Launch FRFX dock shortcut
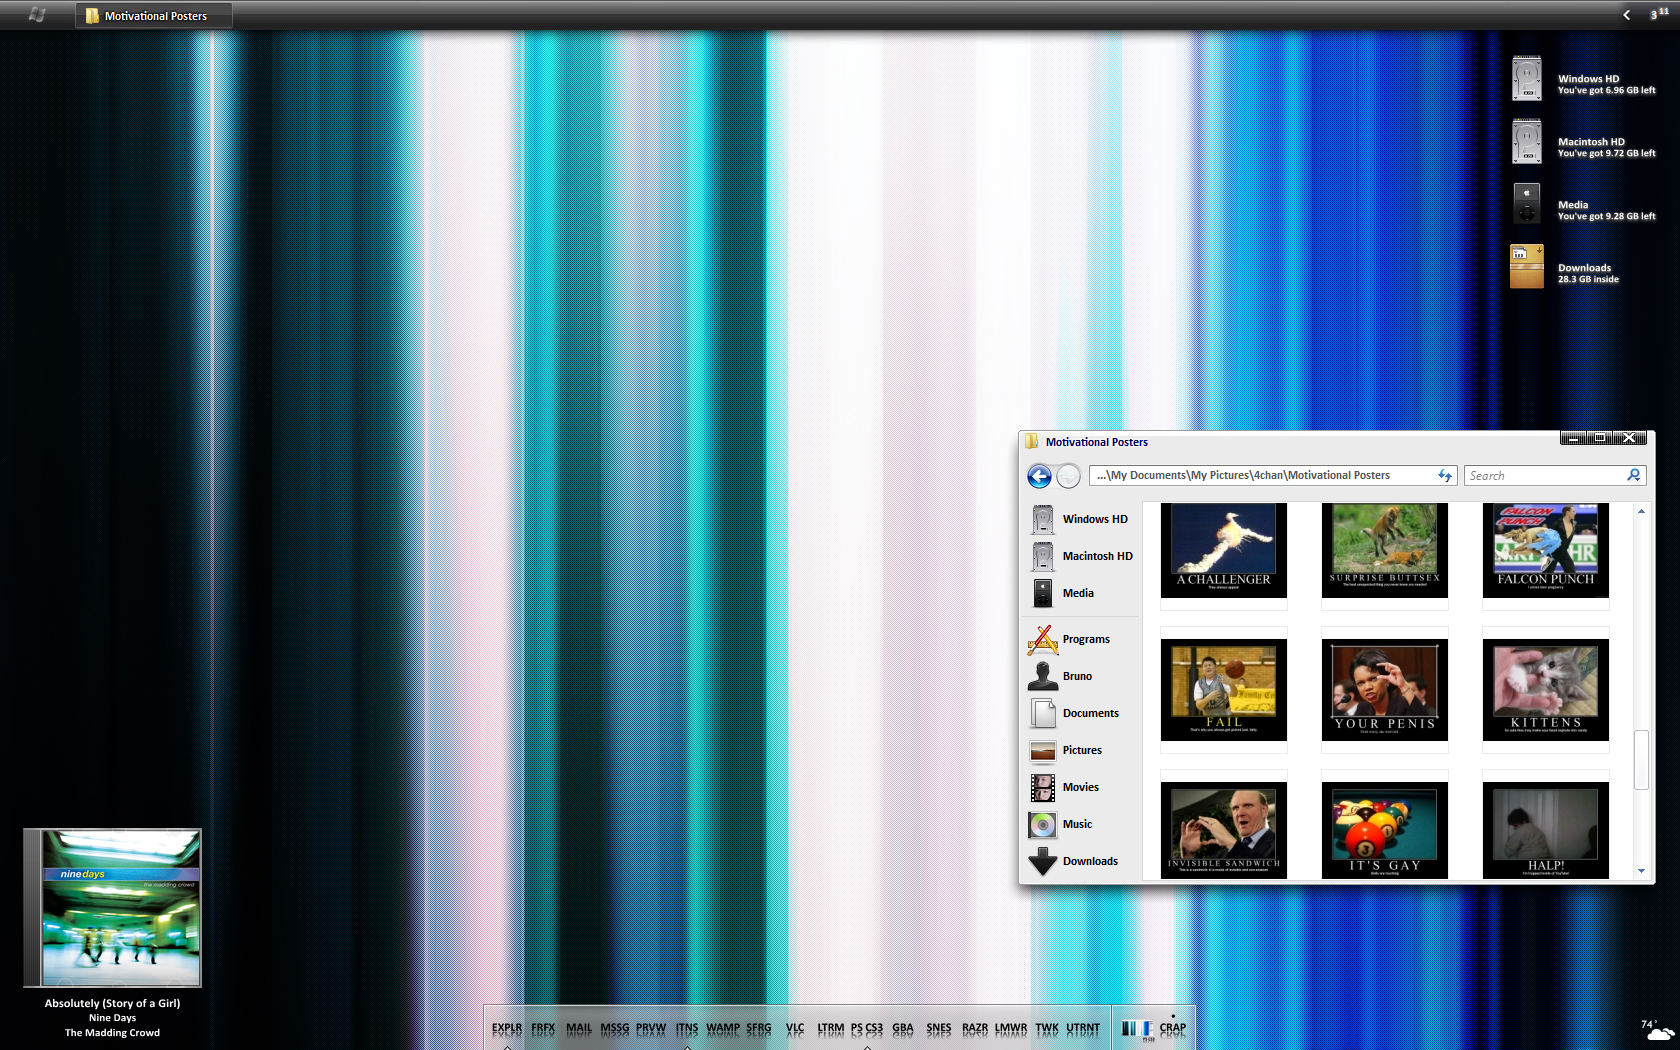This screenshot has height=1050, width=1680. click(x=543, y=1028)
